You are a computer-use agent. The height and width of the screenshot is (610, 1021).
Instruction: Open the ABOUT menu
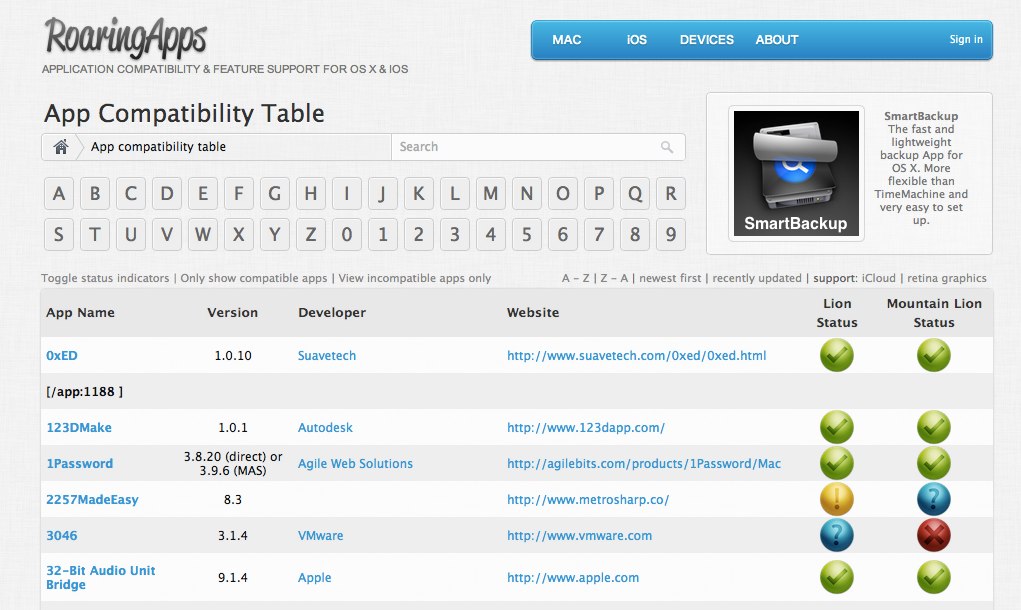click(777, 40)
